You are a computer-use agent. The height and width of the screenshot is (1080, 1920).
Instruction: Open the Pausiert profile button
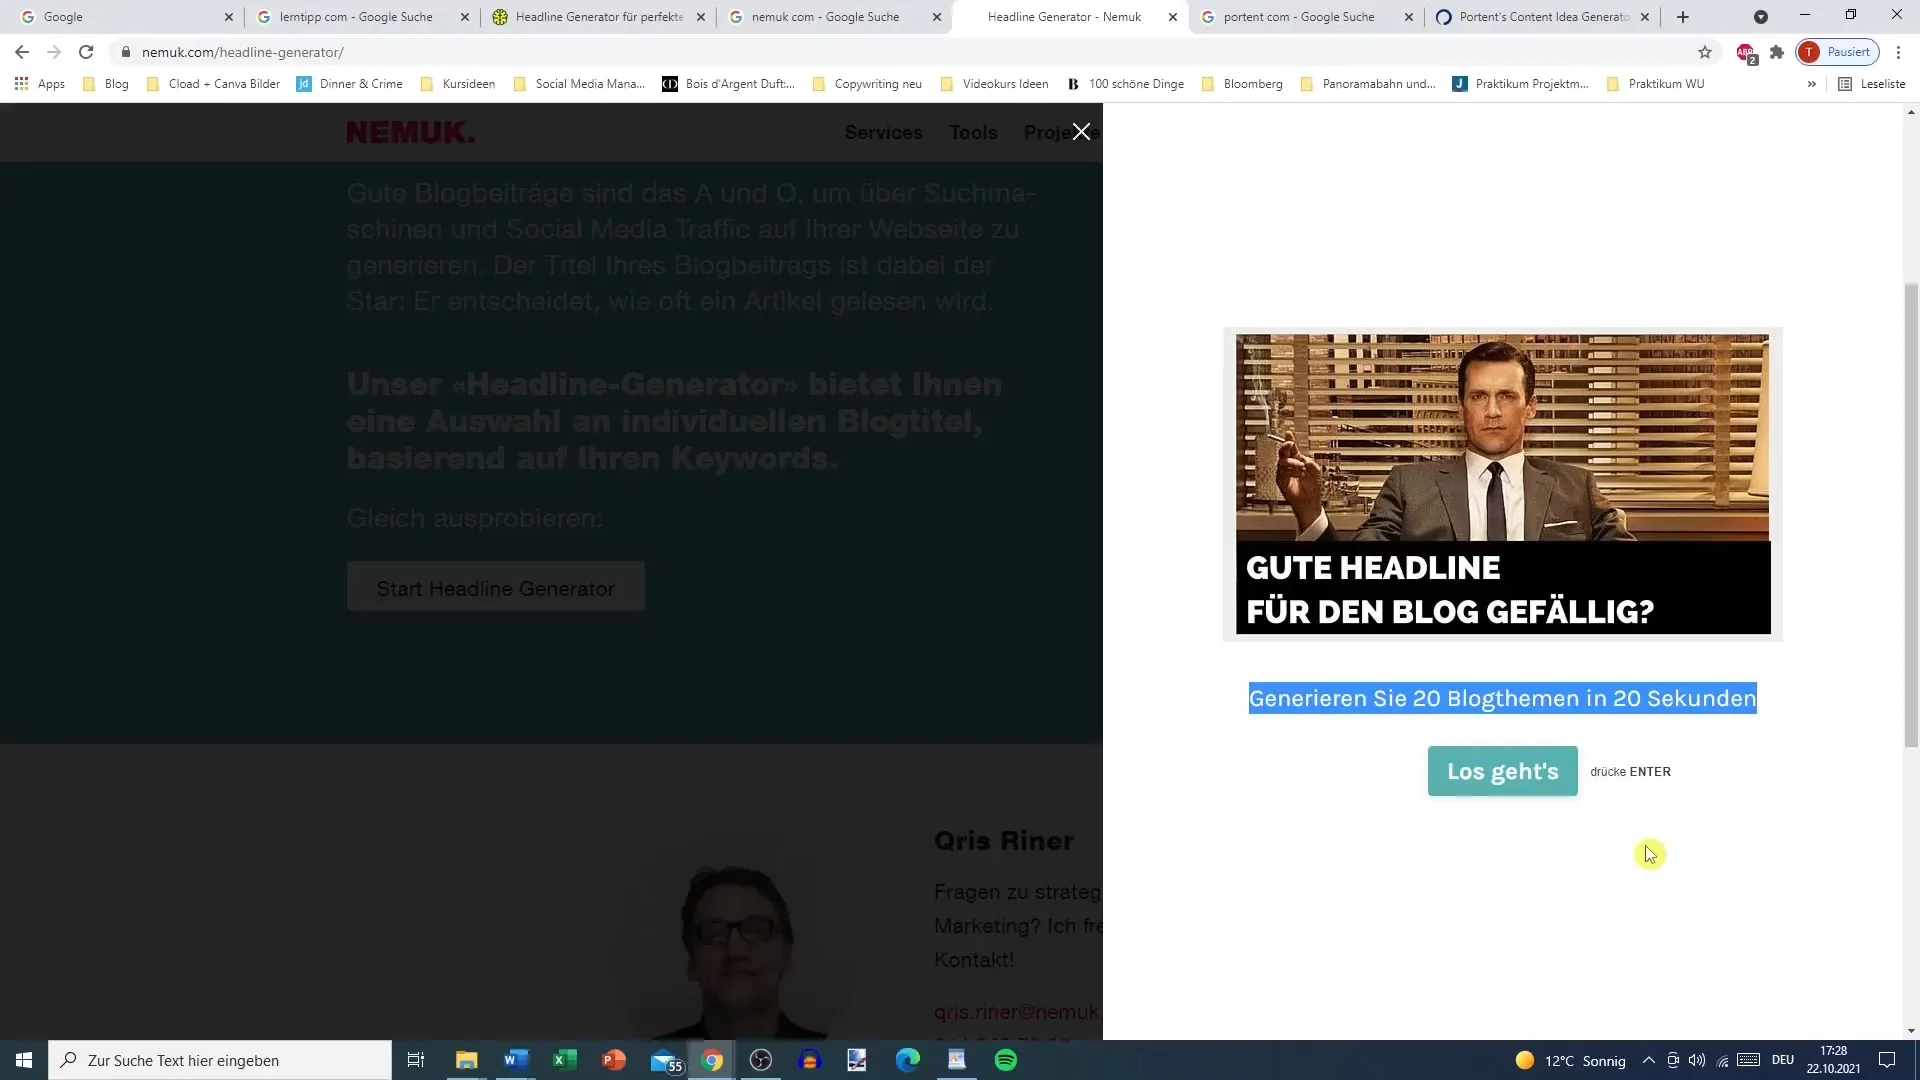pyautogui.click(x=1837, y=52)
